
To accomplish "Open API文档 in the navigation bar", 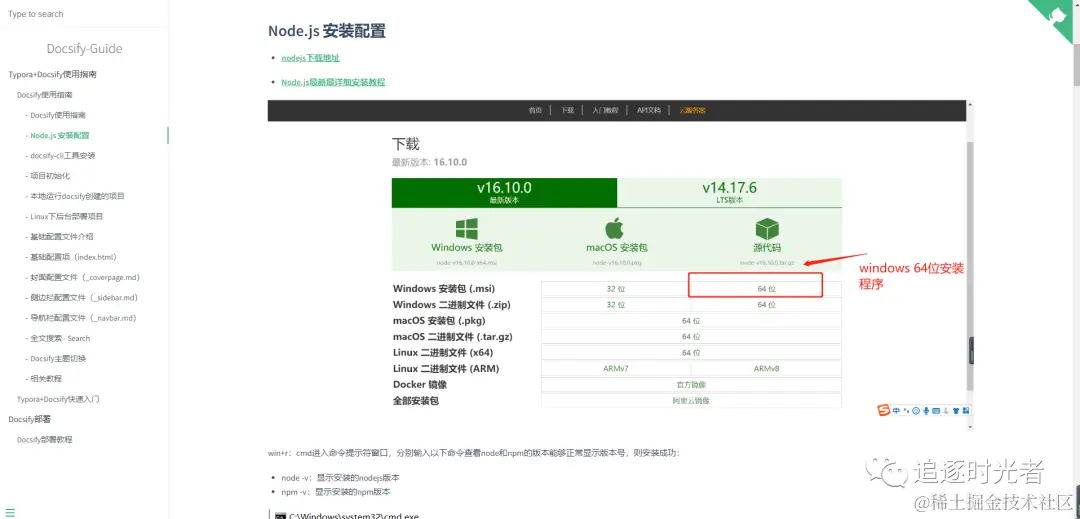I will (x=648, y=110).
